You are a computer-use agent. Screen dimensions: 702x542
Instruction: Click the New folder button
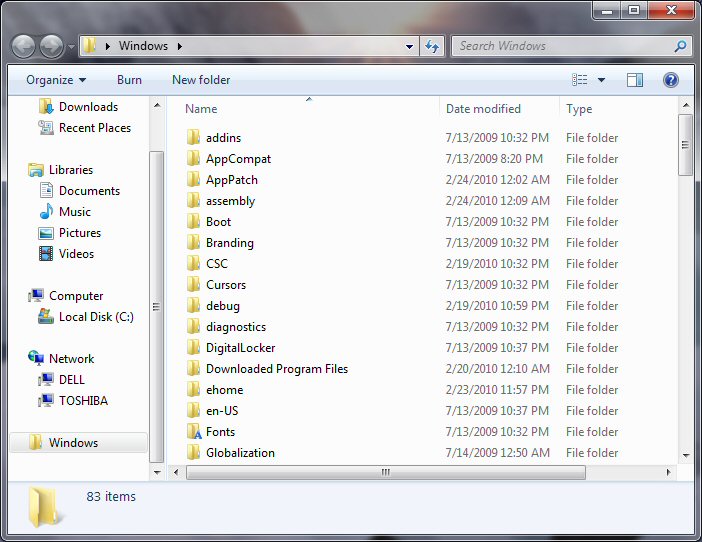(x=201, y=80)
